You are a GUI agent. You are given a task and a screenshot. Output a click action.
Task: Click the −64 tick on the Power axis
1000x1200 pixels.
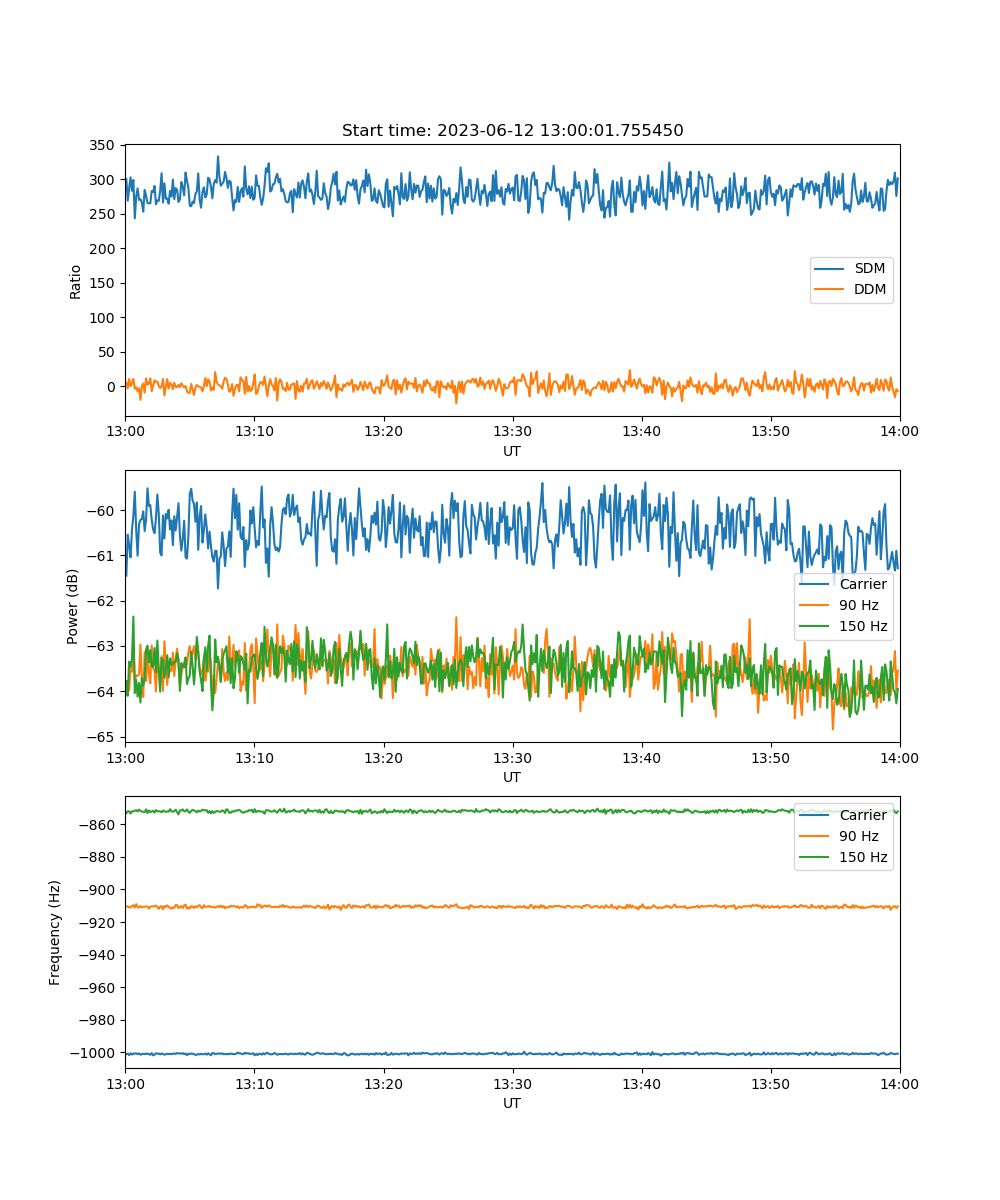(x=101, y=692)
